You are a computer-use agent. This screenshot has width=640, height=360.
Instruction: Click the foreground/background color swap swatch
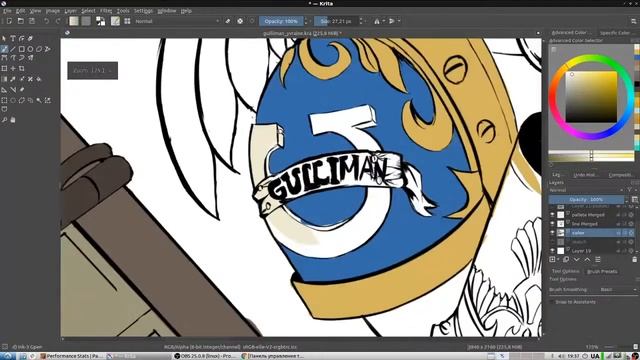tap(100, 21)
